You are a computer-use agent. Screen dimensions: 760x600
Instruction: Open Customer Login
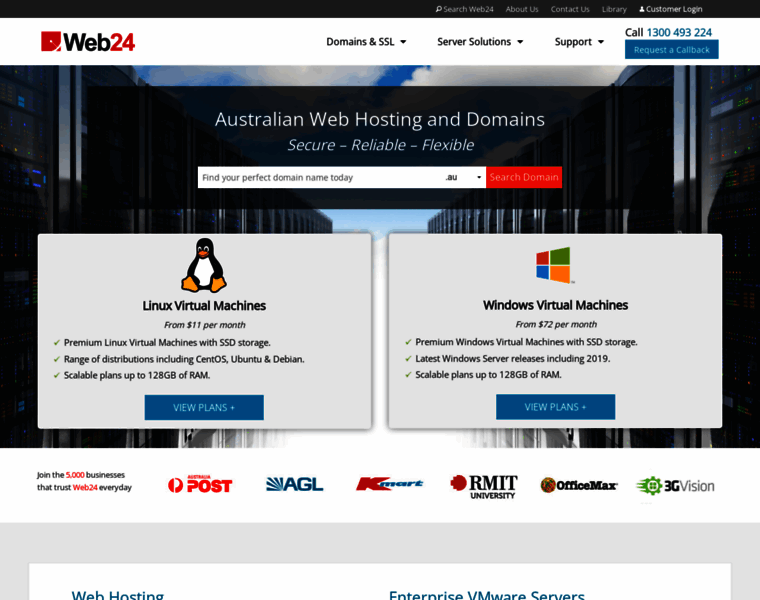pos(671,9)
